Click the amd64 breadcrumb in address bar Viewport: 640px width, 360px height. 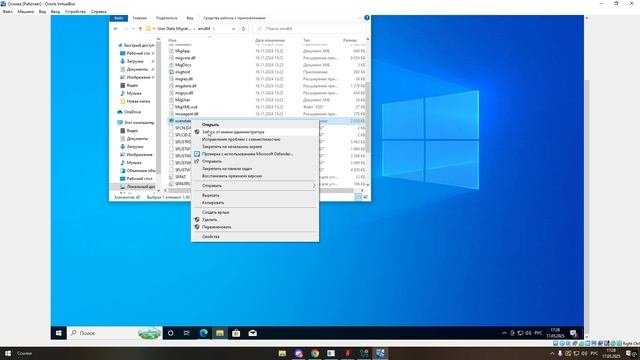[204, 29]
